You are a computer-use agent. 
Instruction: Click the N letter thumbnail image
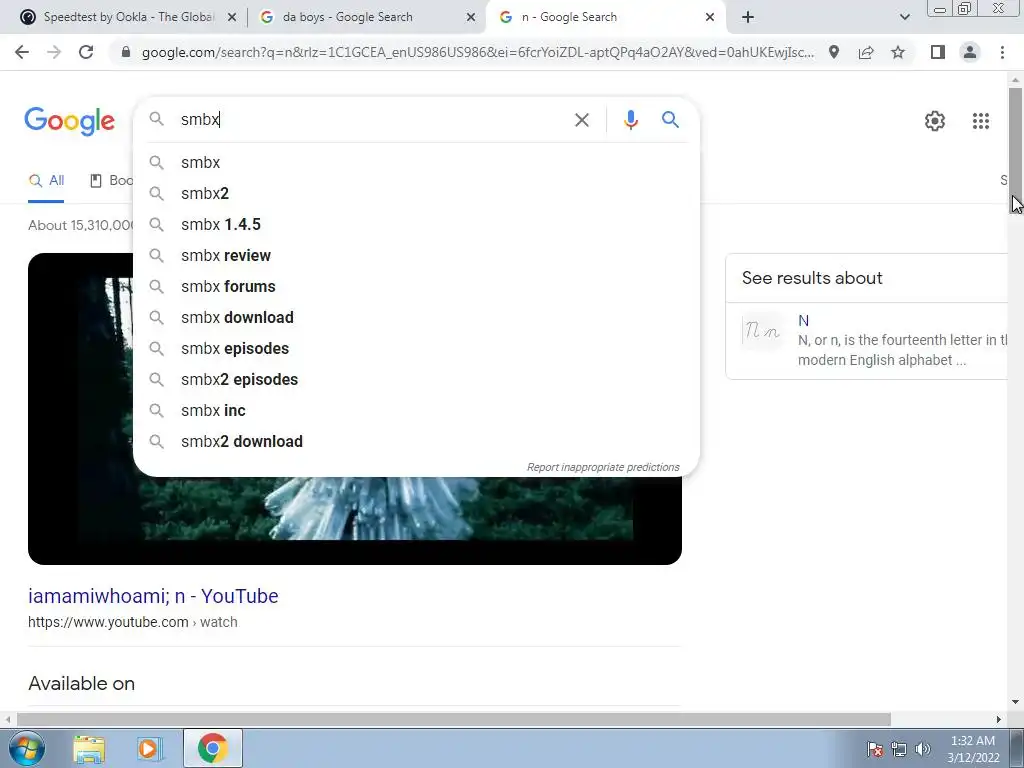pos(762,332)
